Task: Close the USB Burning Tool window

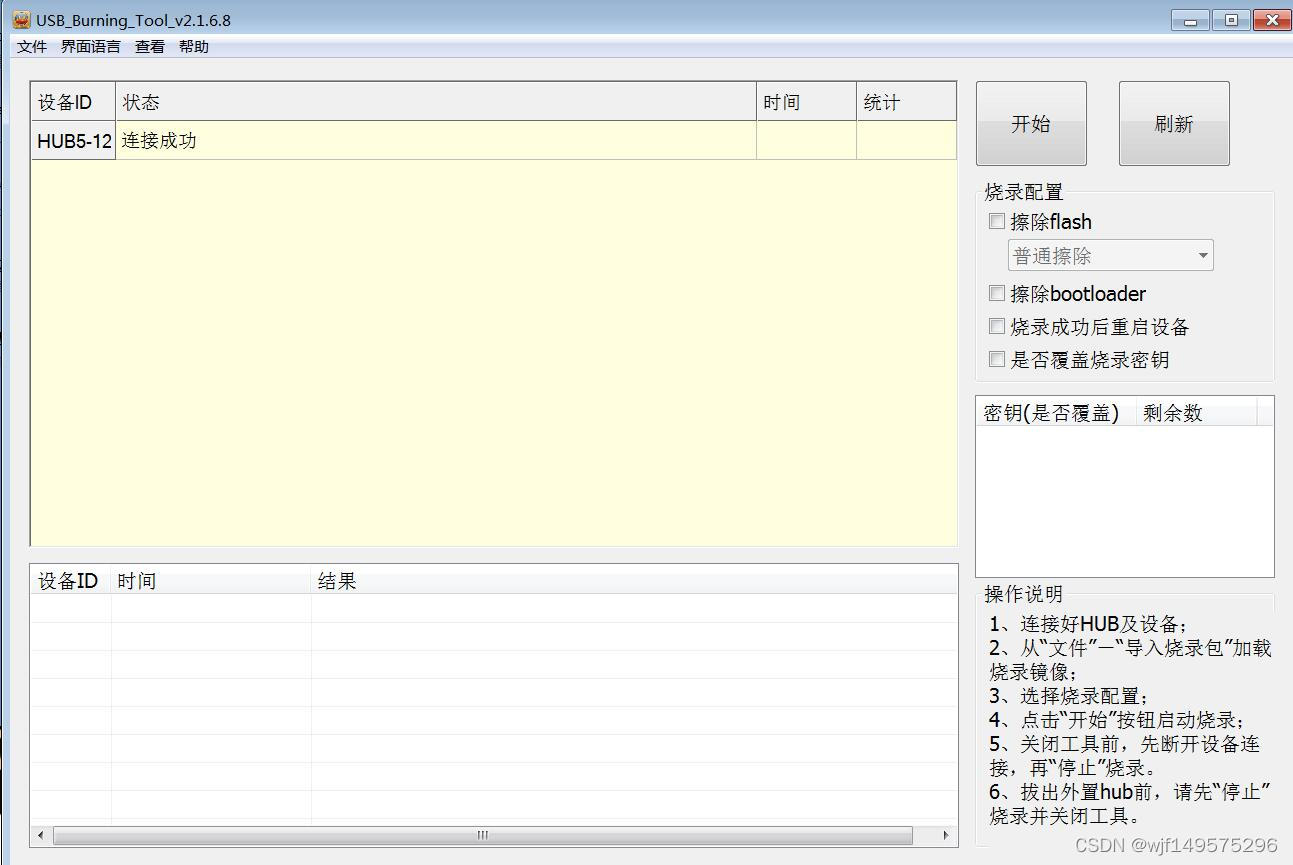Action: point(1272,20)
